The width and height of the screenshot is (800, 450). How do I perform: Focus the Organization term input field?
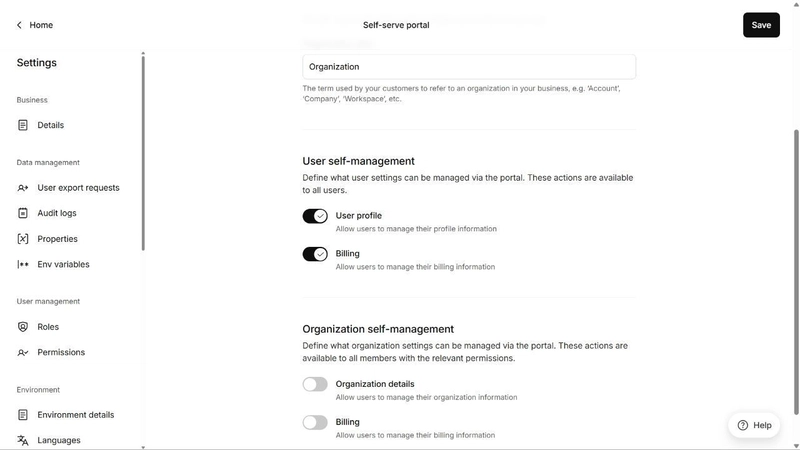(469, 67)
